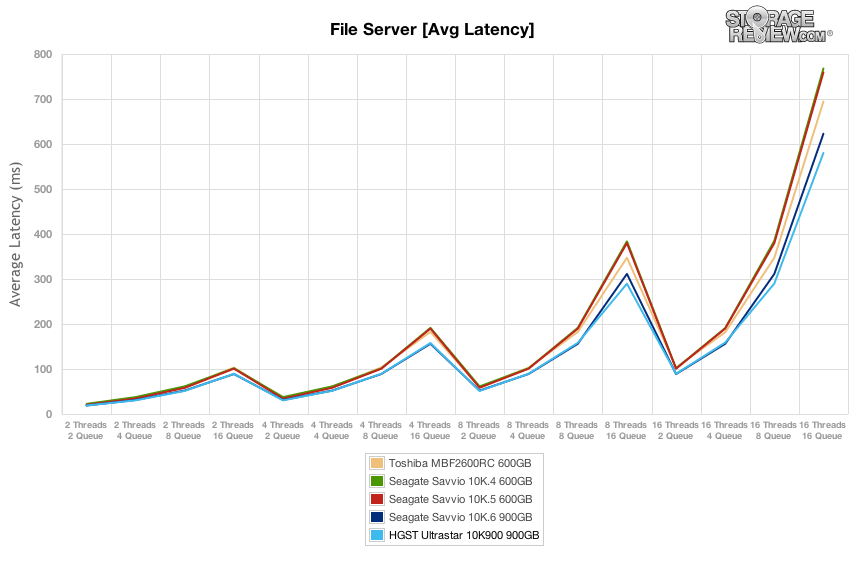
Task: Click the Seagate Savvio 10K.4 green swatch
Action: [x=377, y=481]
